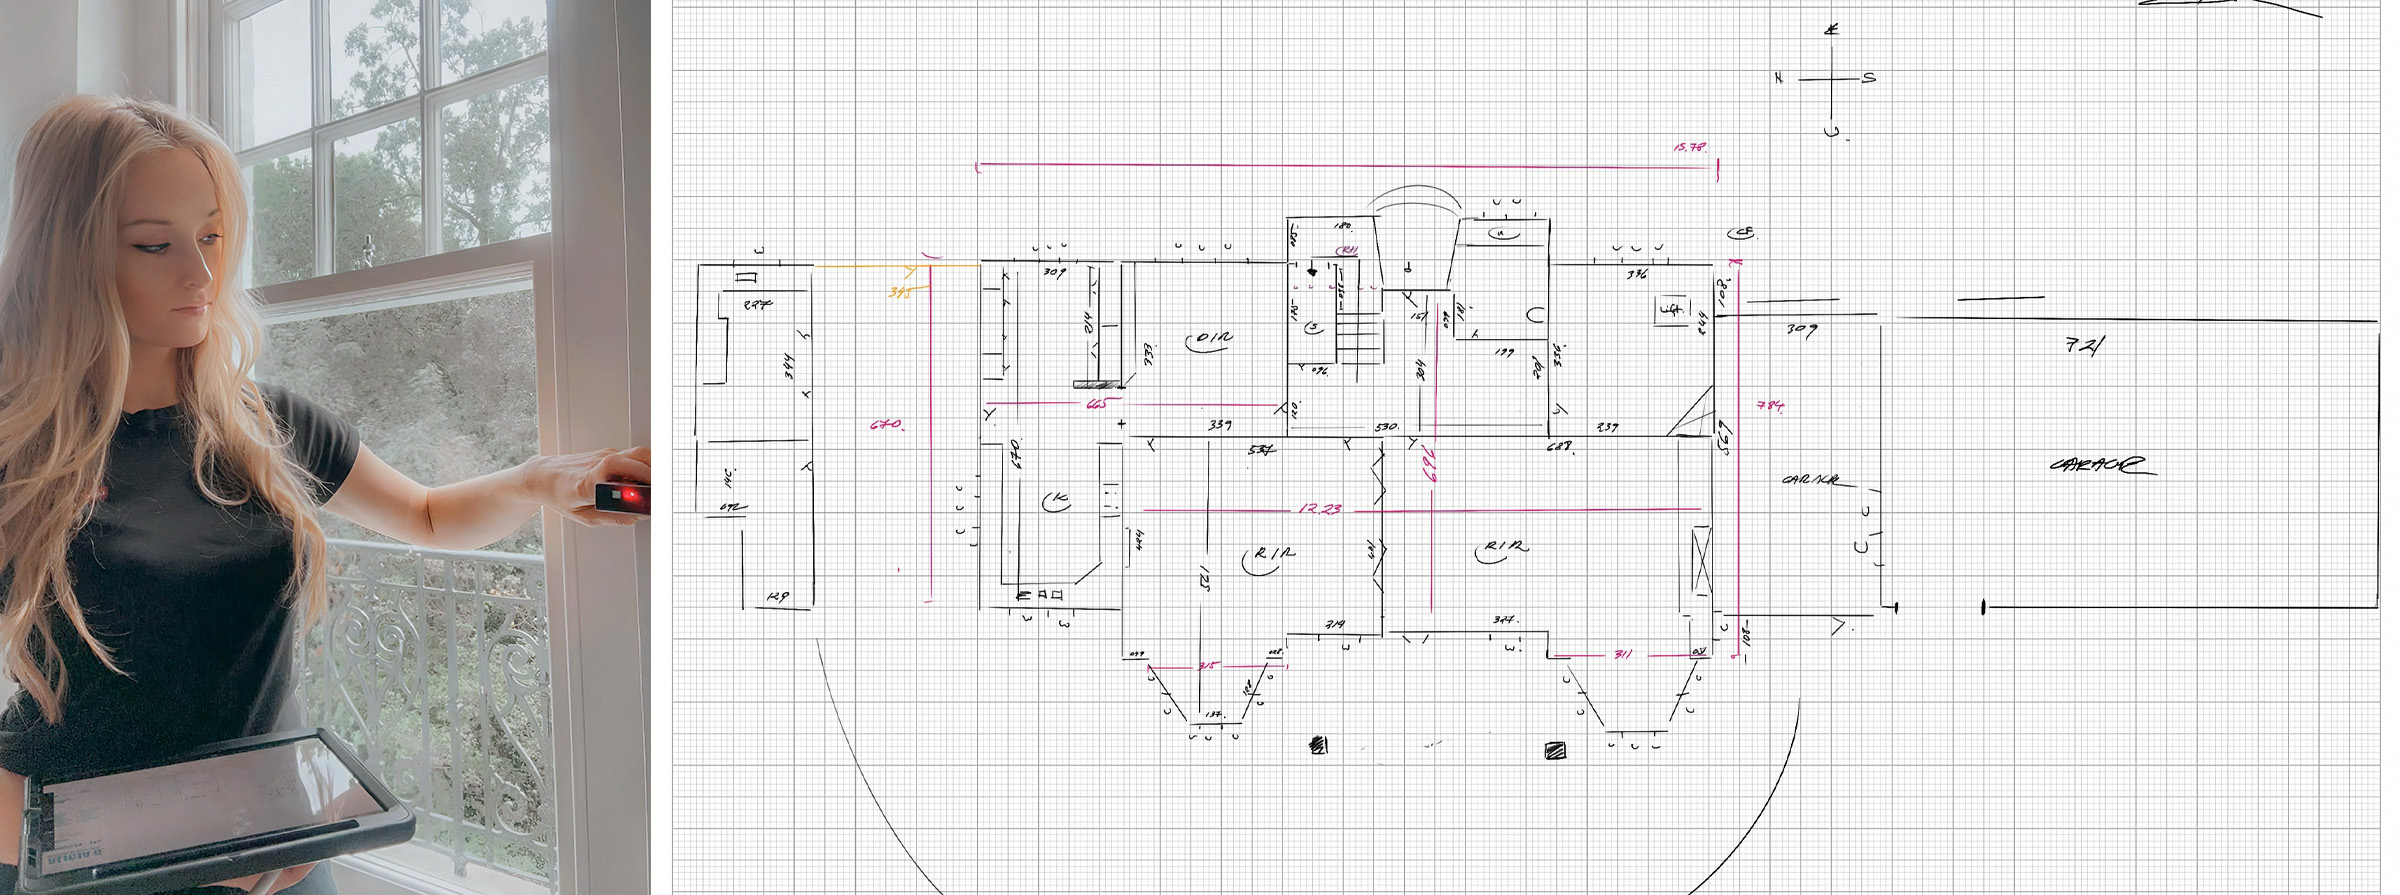
Task: Click the pink 784 dimension label
Action: (1770, 406)
